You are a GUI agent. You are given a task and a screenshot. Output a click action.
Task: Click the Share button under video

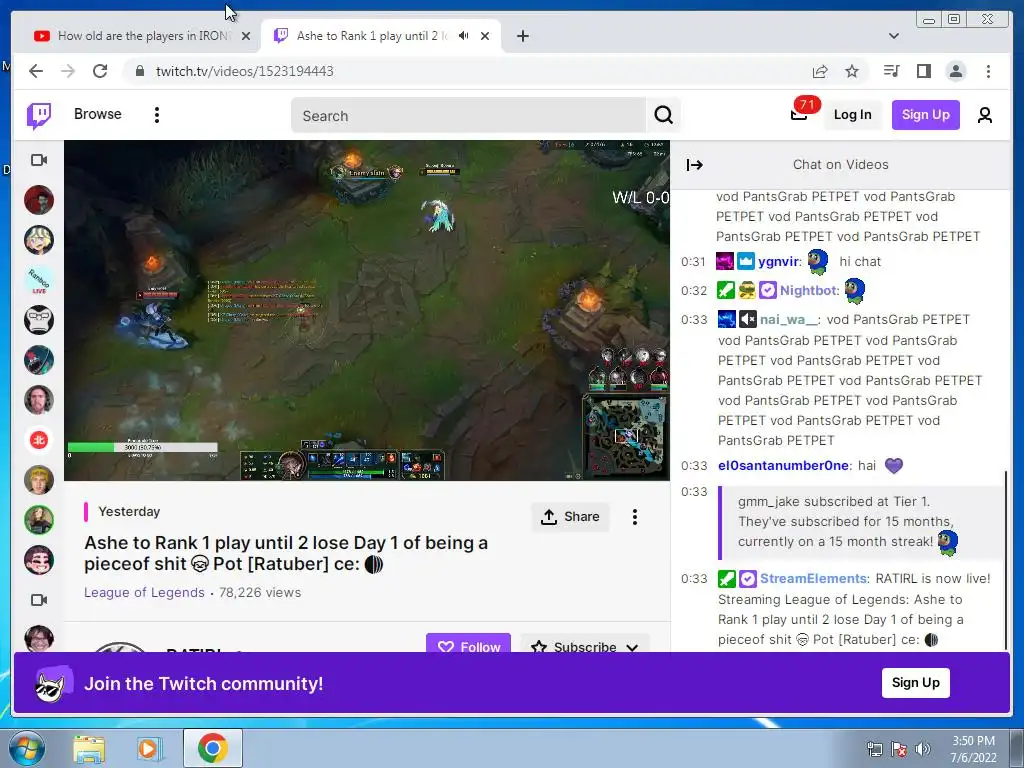(569, 517)
